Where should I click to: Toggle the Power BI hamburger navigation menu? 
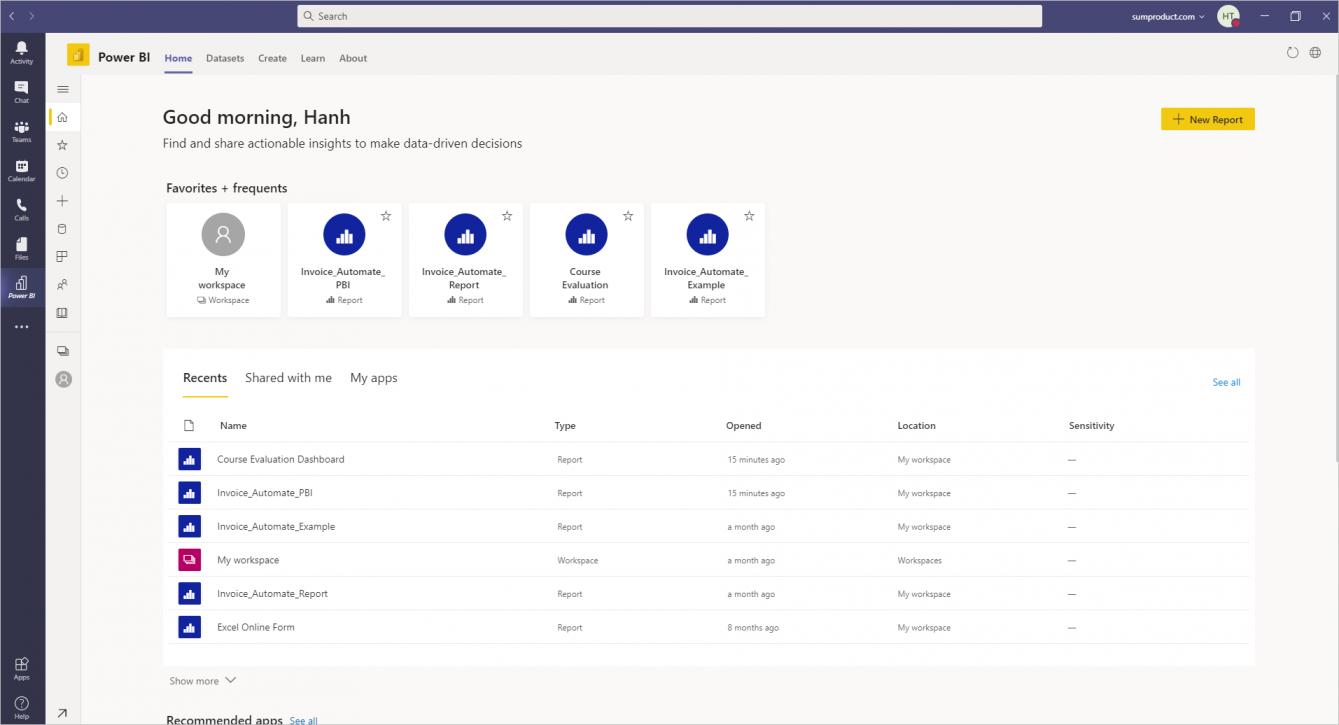click(63, 90)
